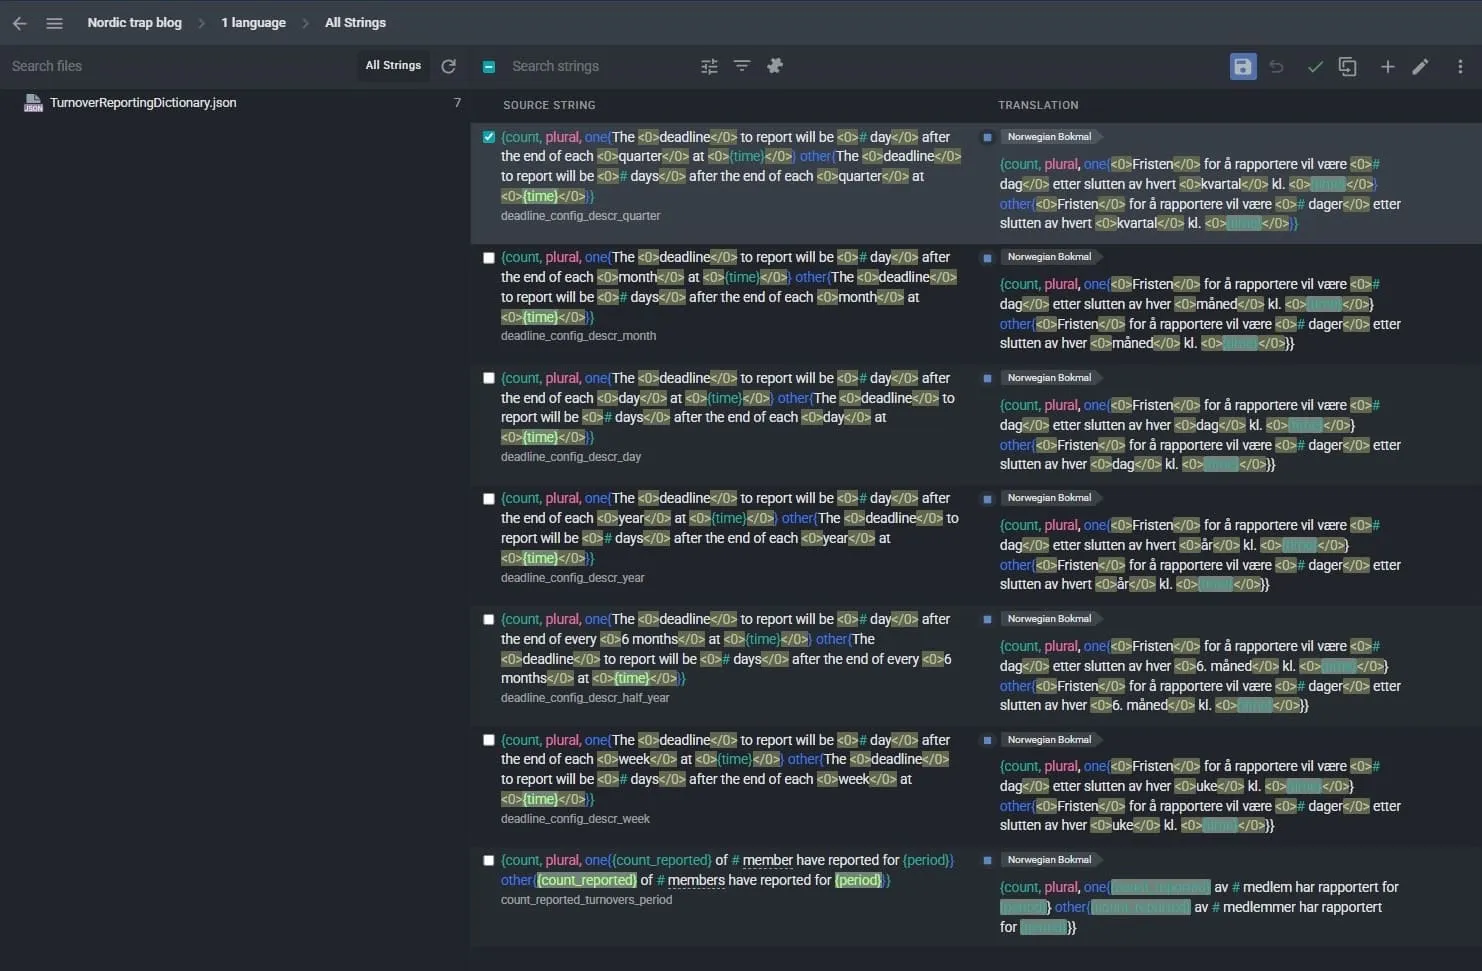1482x971 pixels.
Task: Click status square of count_reported_turnovers_period translation
Action: [x=987, y=860]
